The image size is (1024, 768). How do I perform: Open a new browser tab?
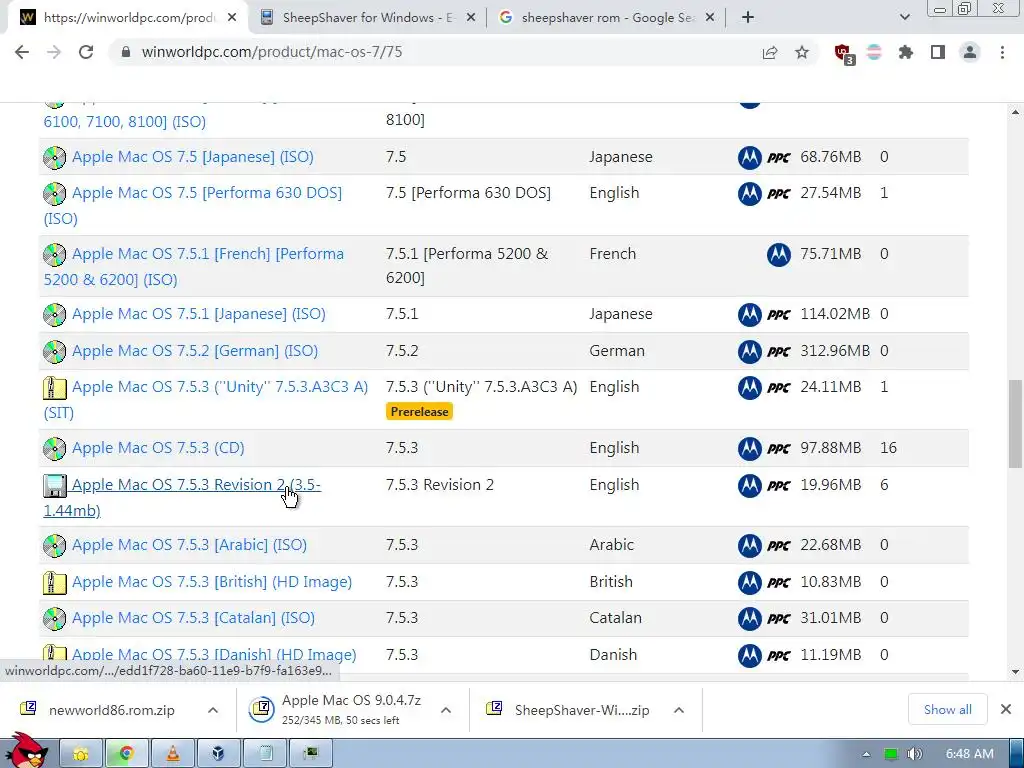tap(748, 18)
